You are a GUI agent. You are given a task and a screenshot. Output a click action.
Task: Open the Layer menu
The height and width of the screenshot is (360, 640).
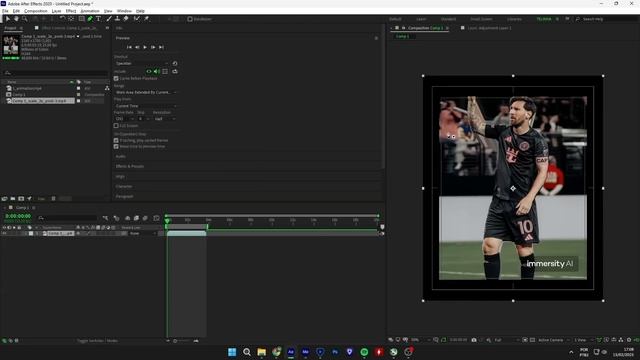coord(57,11)
